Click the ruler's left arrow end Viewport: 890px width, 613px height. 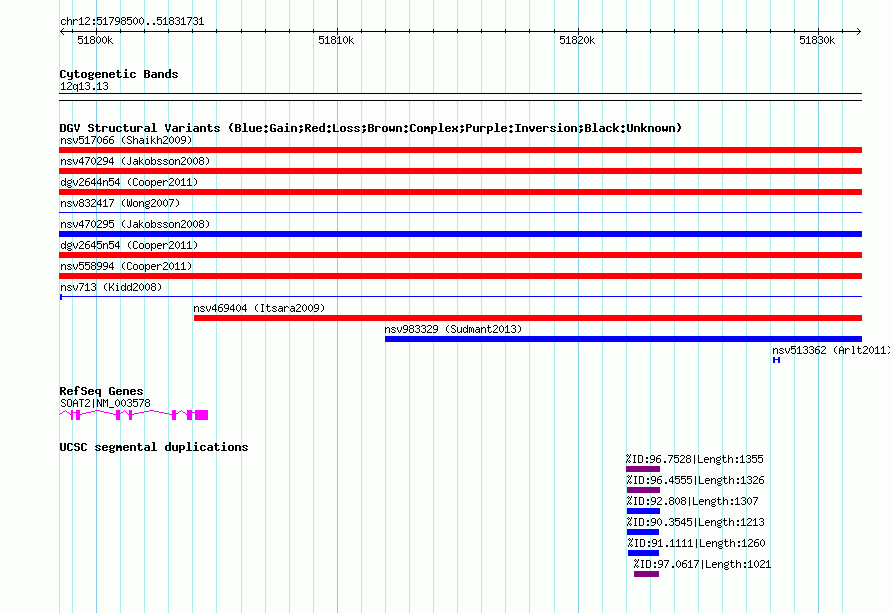62,32
